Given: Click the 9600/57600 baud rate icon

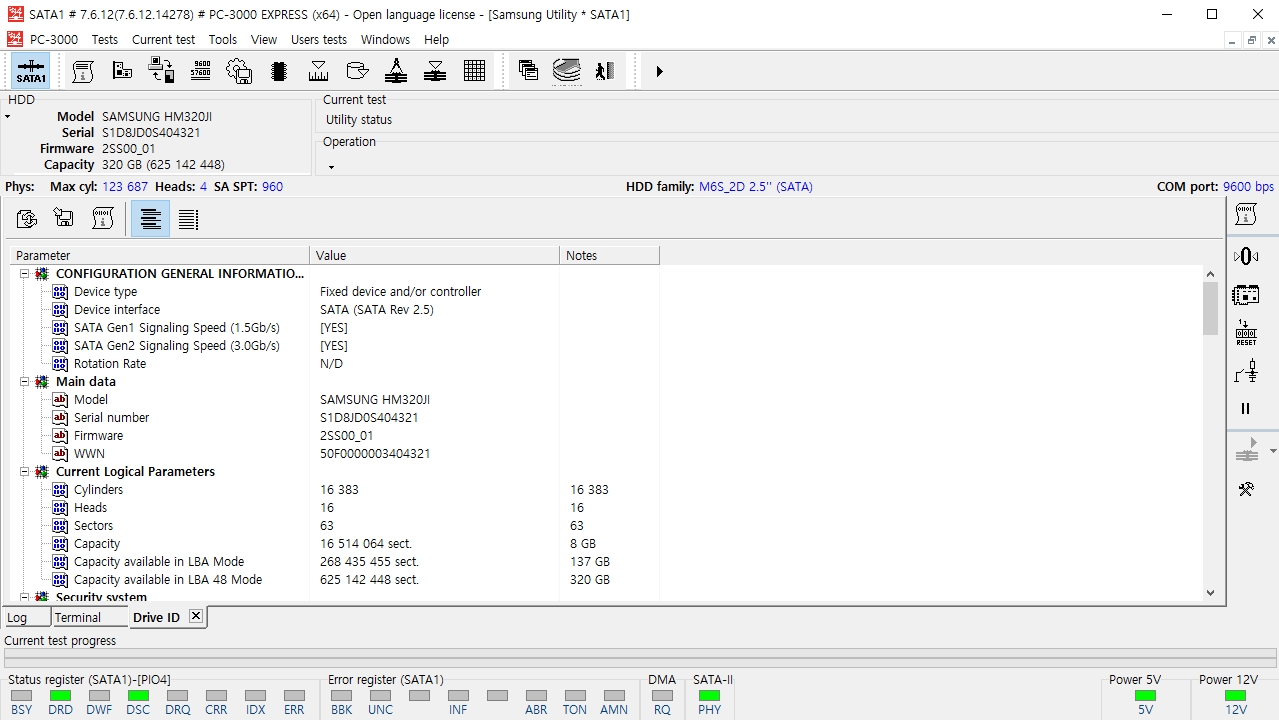Looking at the screenshot, I should click(200, 71).
